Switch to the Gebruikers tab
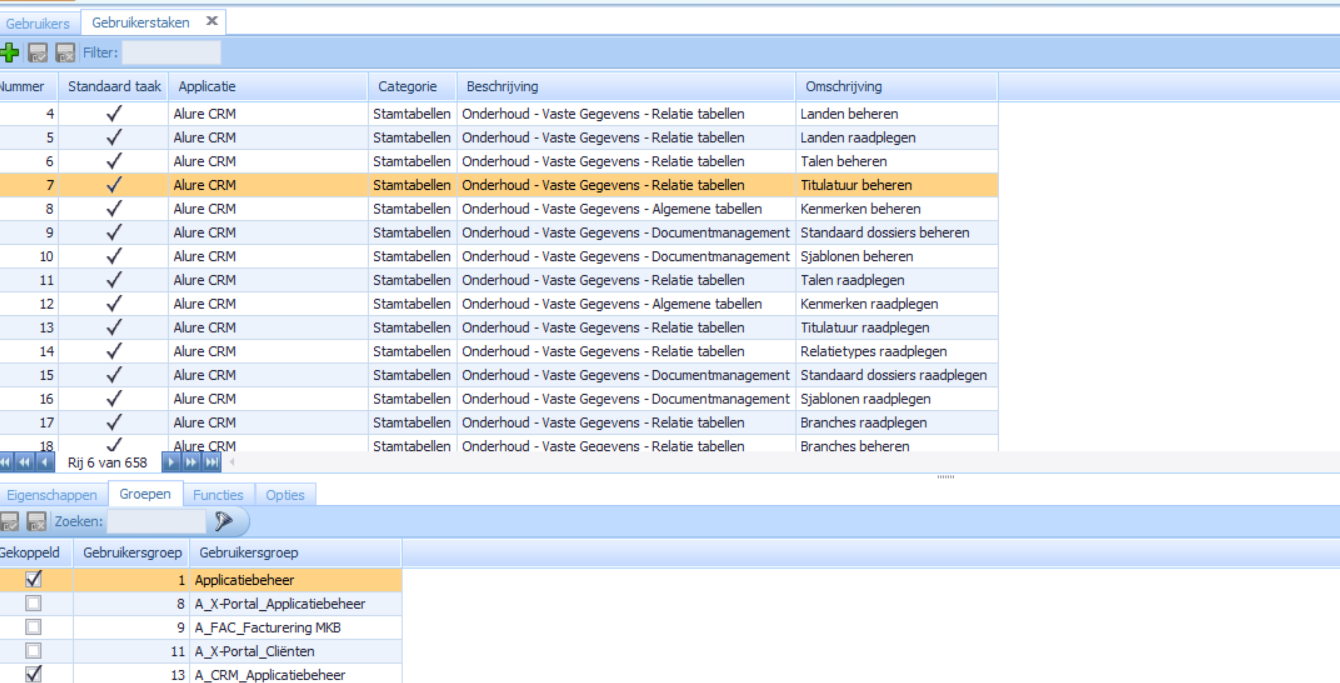Screen dimensions: 1340x683 point(38,23)
